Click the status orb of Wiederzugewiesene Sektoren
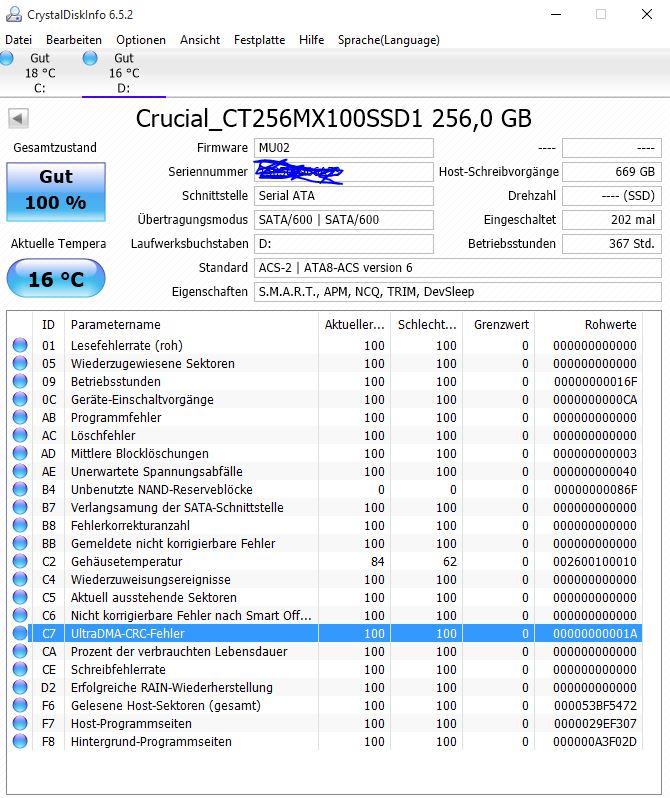The width and height of the screenshot is (670, 798). coord(20,363)
